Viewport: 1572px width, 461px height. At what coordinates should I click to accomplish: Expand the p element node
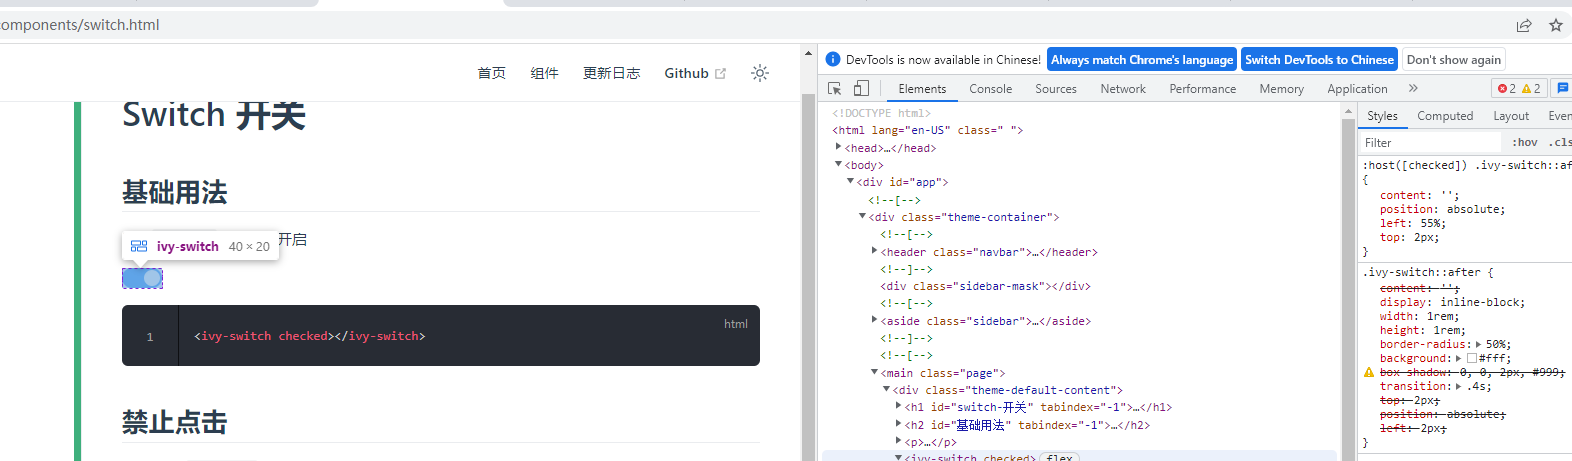899,441
